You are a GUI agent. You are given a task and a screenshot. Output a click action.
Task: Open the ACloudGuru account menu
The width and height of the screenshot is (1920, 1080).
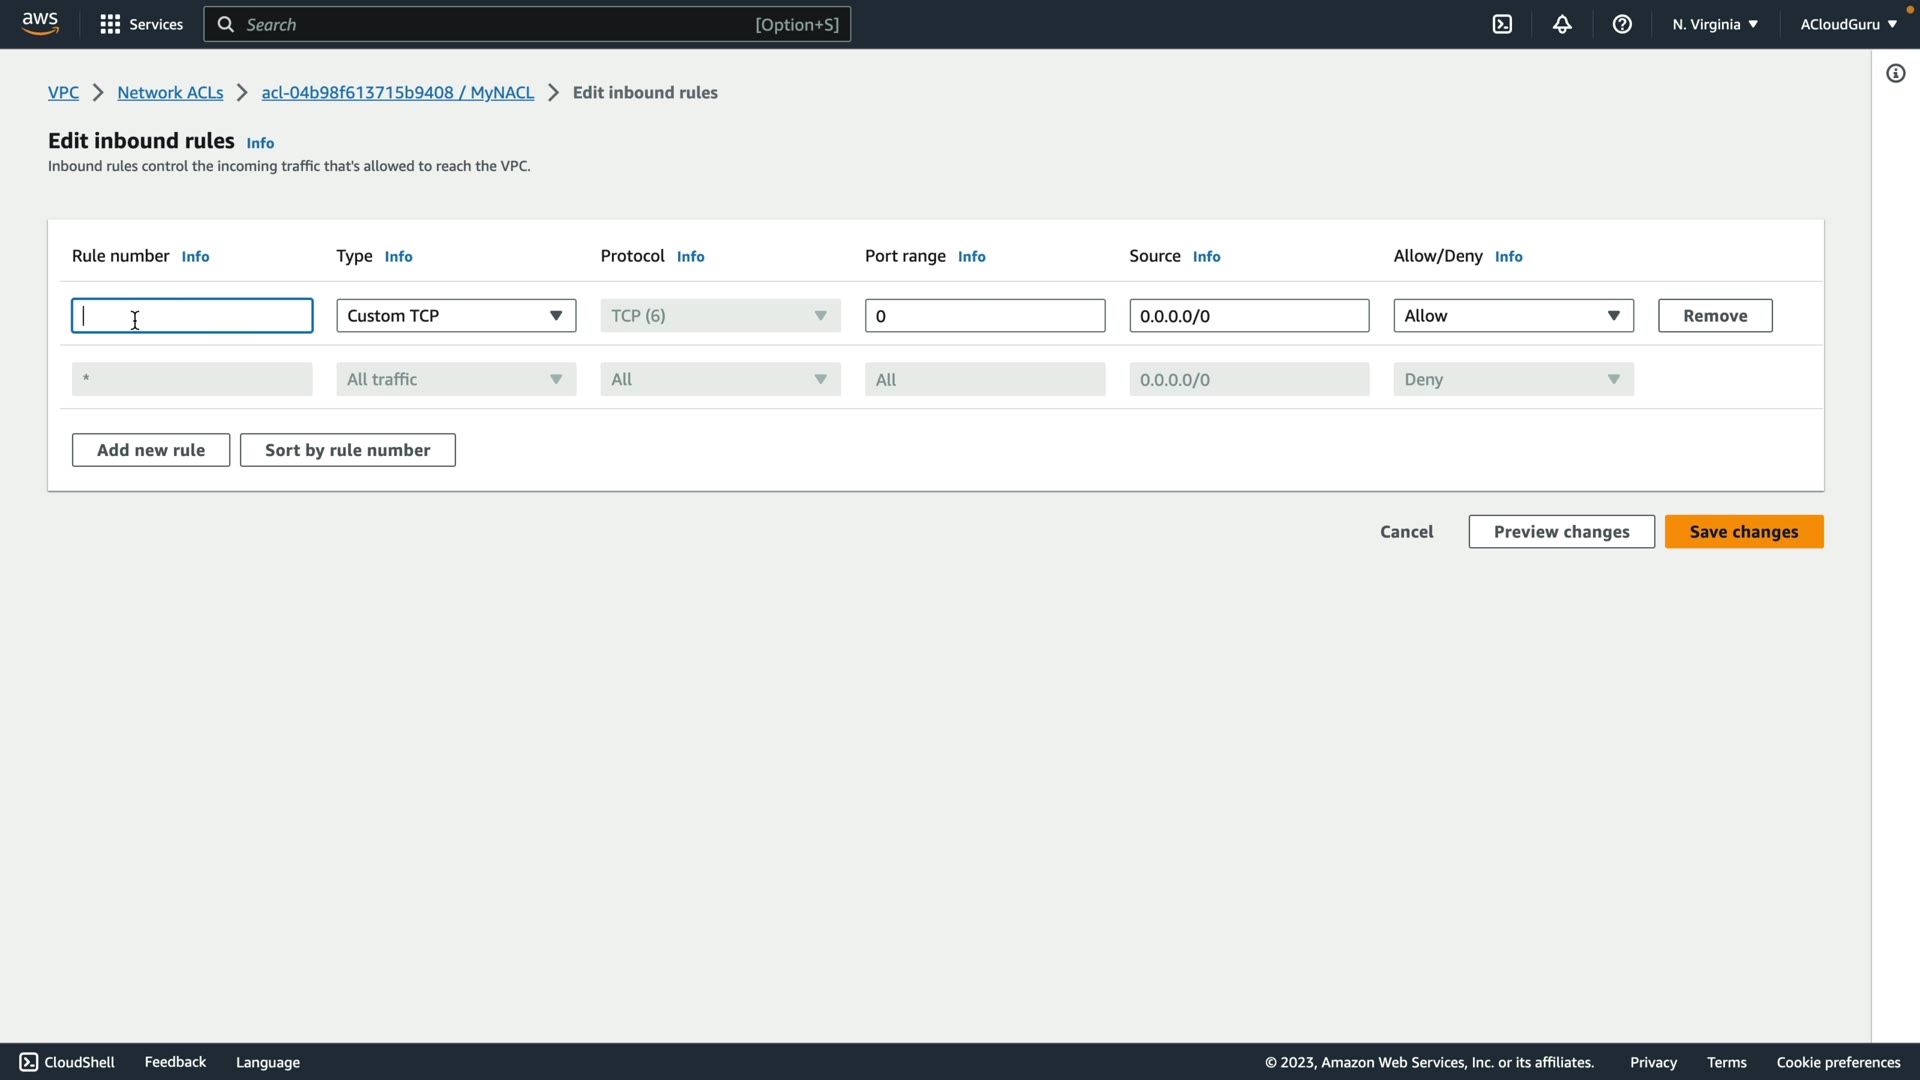tap(1847, 24)
